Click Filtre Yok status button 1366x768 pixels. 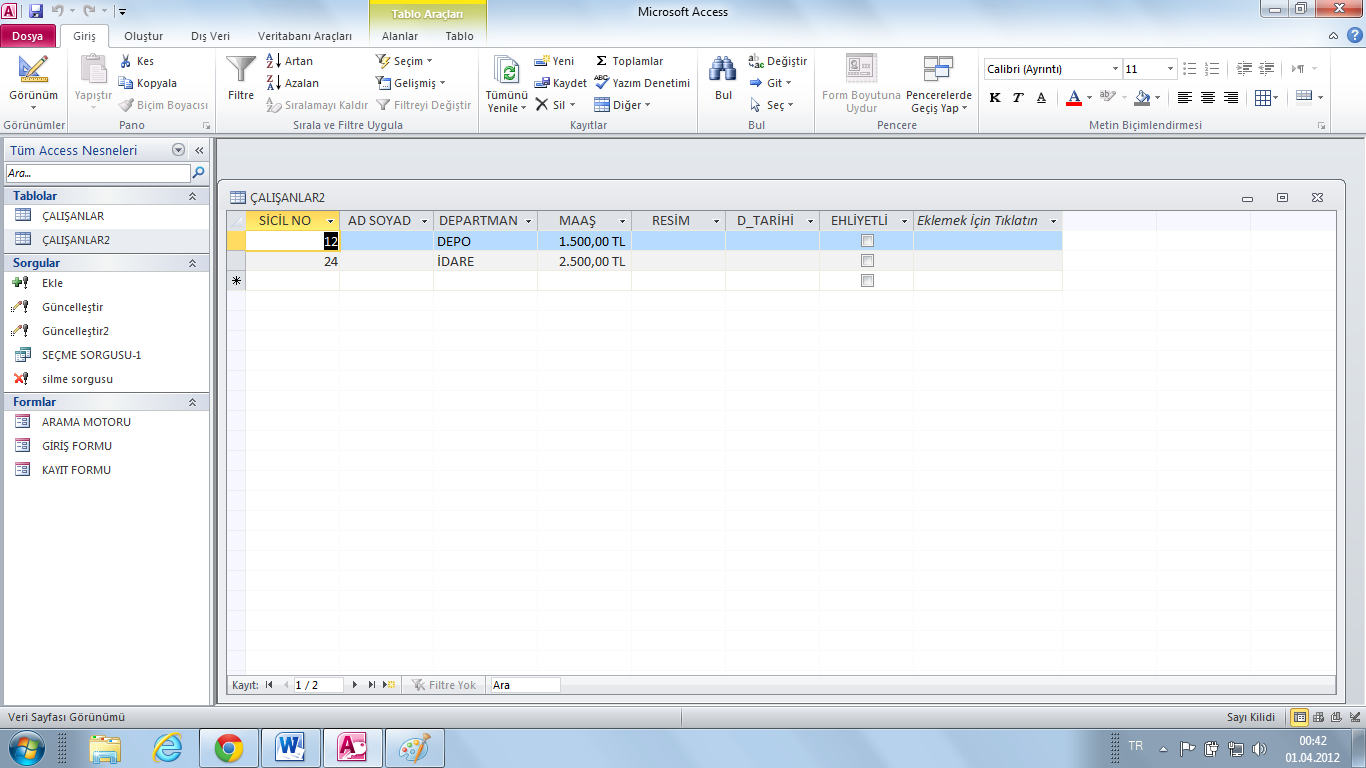point(445,685)
